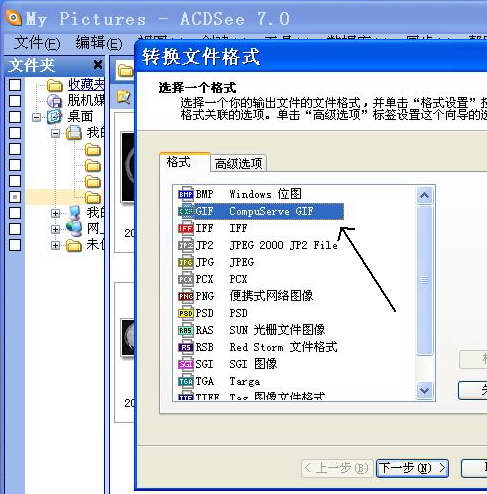Image resolution: width=487 pixels, height=494 pixels.
Task: Tick the checkbox beside 收藏夹 folder
Action: coord(15,85)
